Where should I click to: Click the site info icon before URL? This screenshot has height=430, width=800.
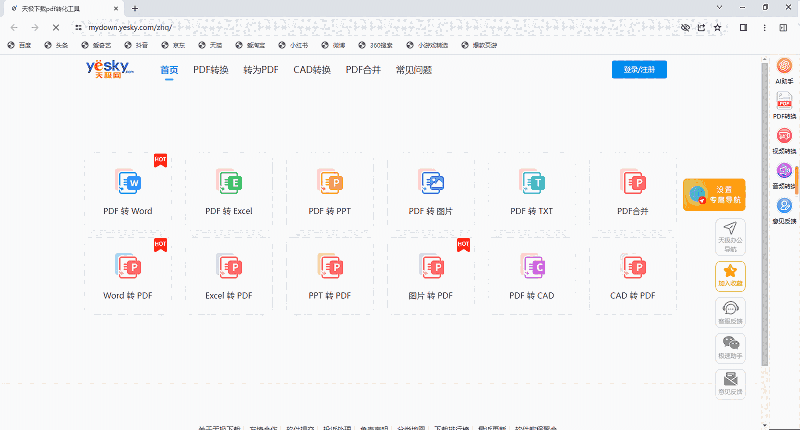point(78,28)
